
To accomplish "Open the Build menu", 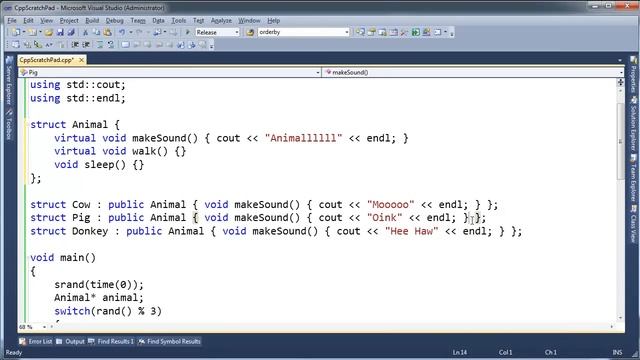I will [92, 20].
